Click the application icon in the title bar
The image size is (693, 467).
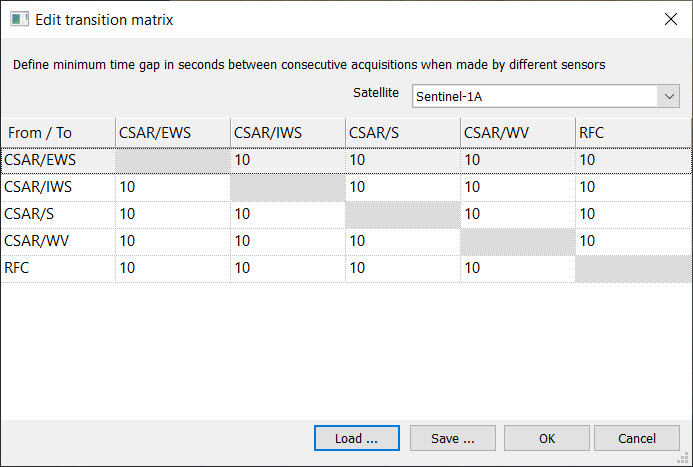pos(18,19)
